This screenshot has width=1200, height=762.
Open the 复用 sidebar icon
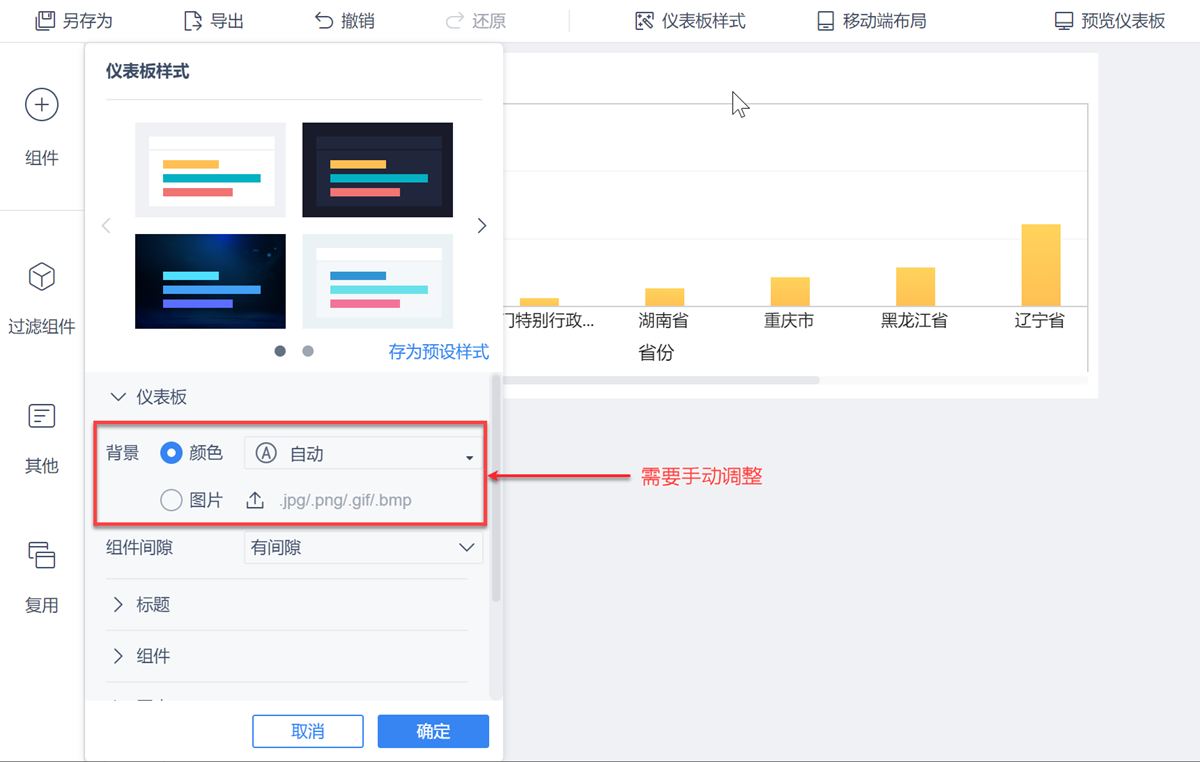42,554
